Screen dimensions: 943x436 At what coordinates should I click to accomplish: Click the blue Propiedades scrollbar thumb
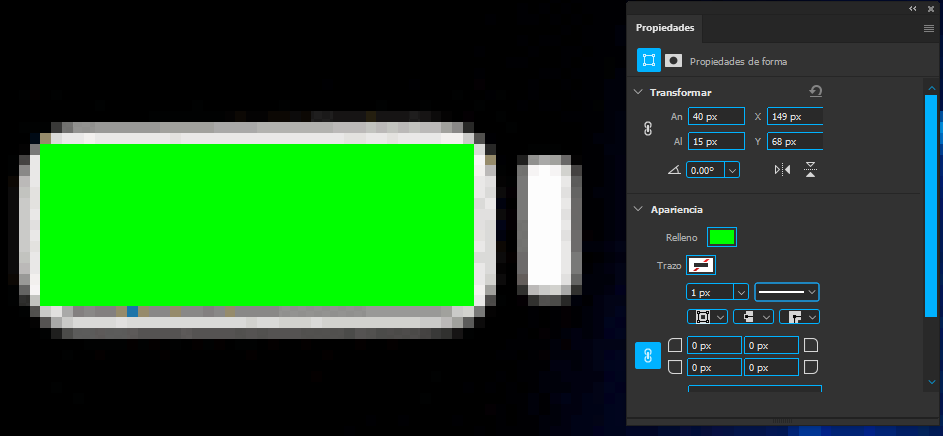[932, 205]
